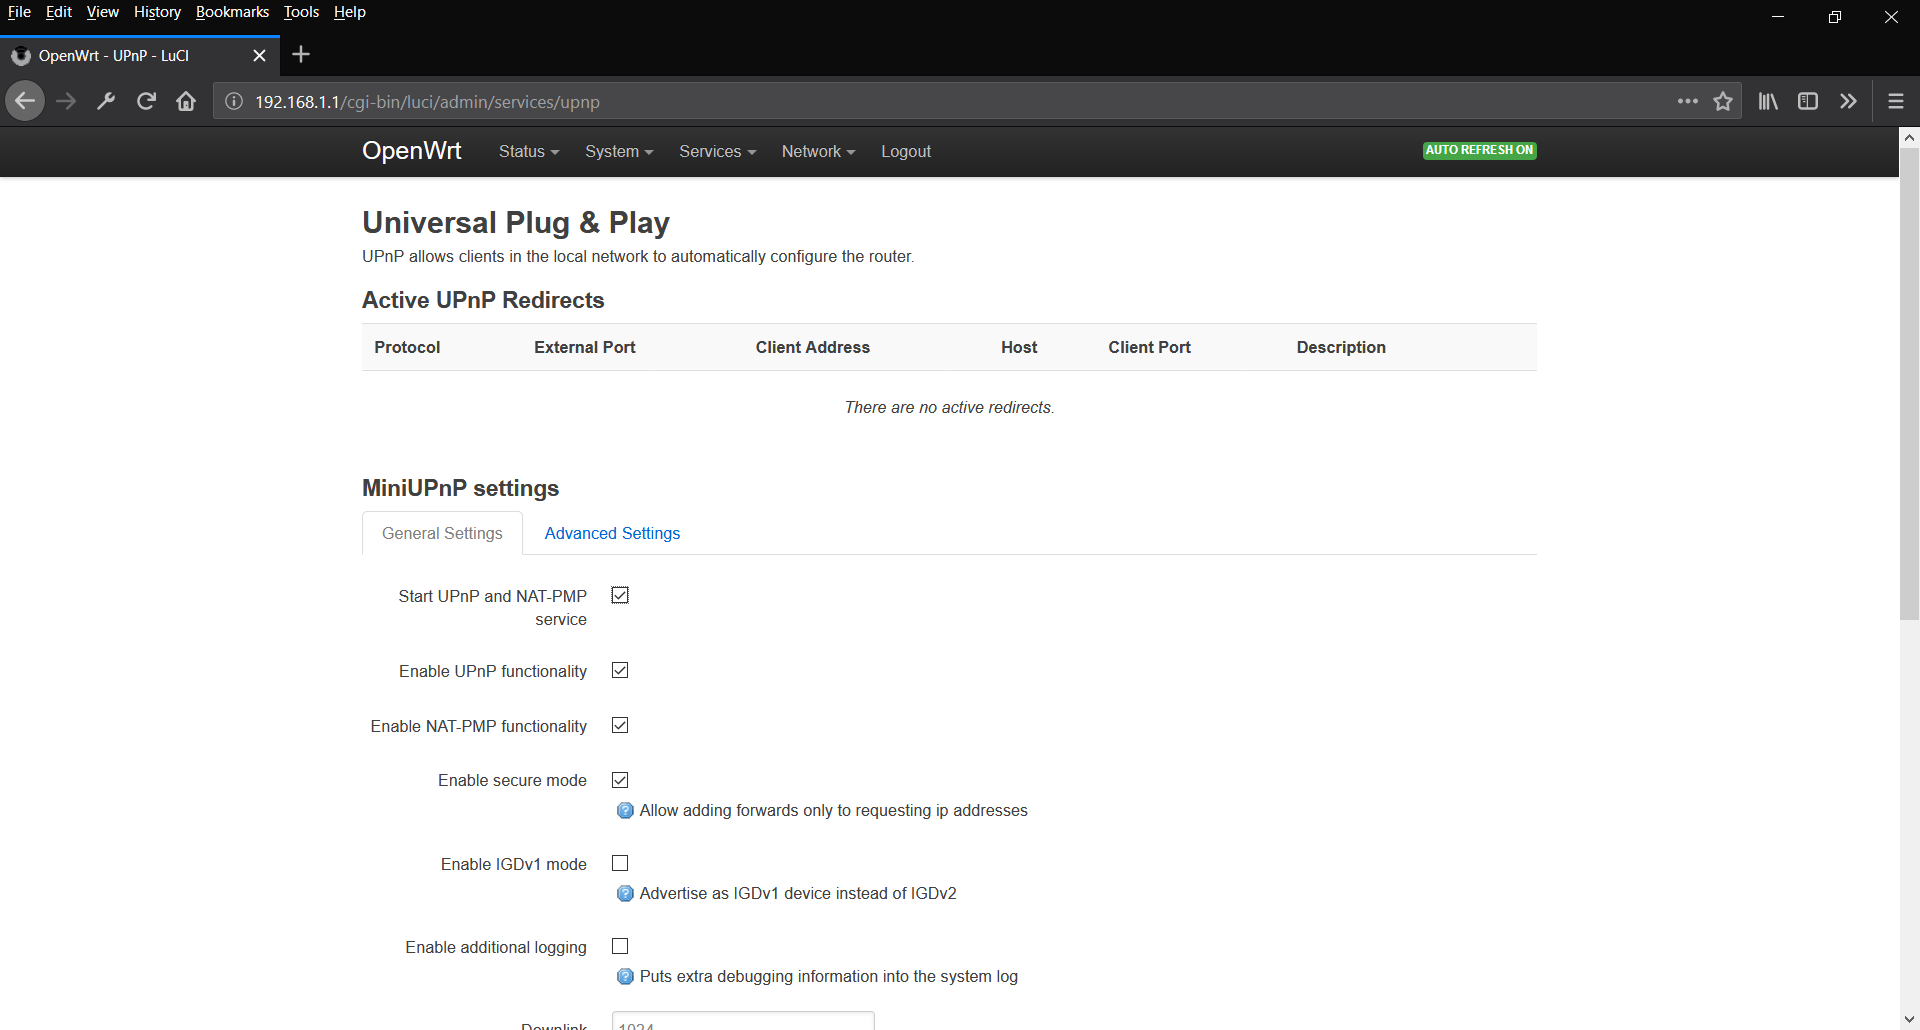Image resolution: width=1920 pixels, height=1030 pixels.
Task: Open the Firefox hamburger menu
Action: (x=1895, y=101)
